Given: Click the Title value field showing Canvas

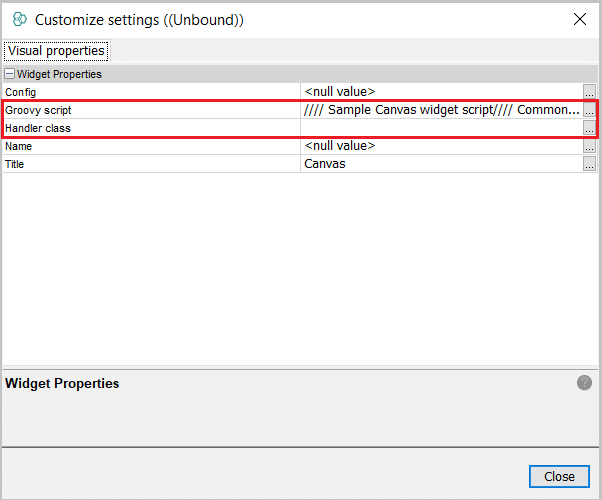Looking at the screenshot, I should coord(440,164).
